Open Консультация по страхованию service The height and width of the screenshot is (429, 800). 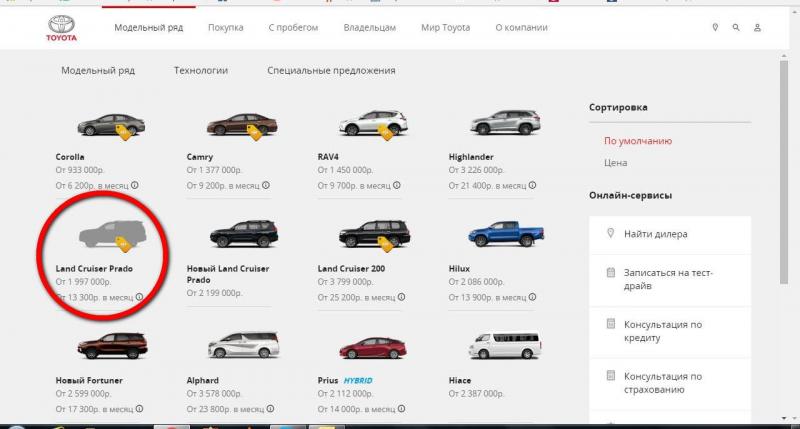click(x=670, y=383)
